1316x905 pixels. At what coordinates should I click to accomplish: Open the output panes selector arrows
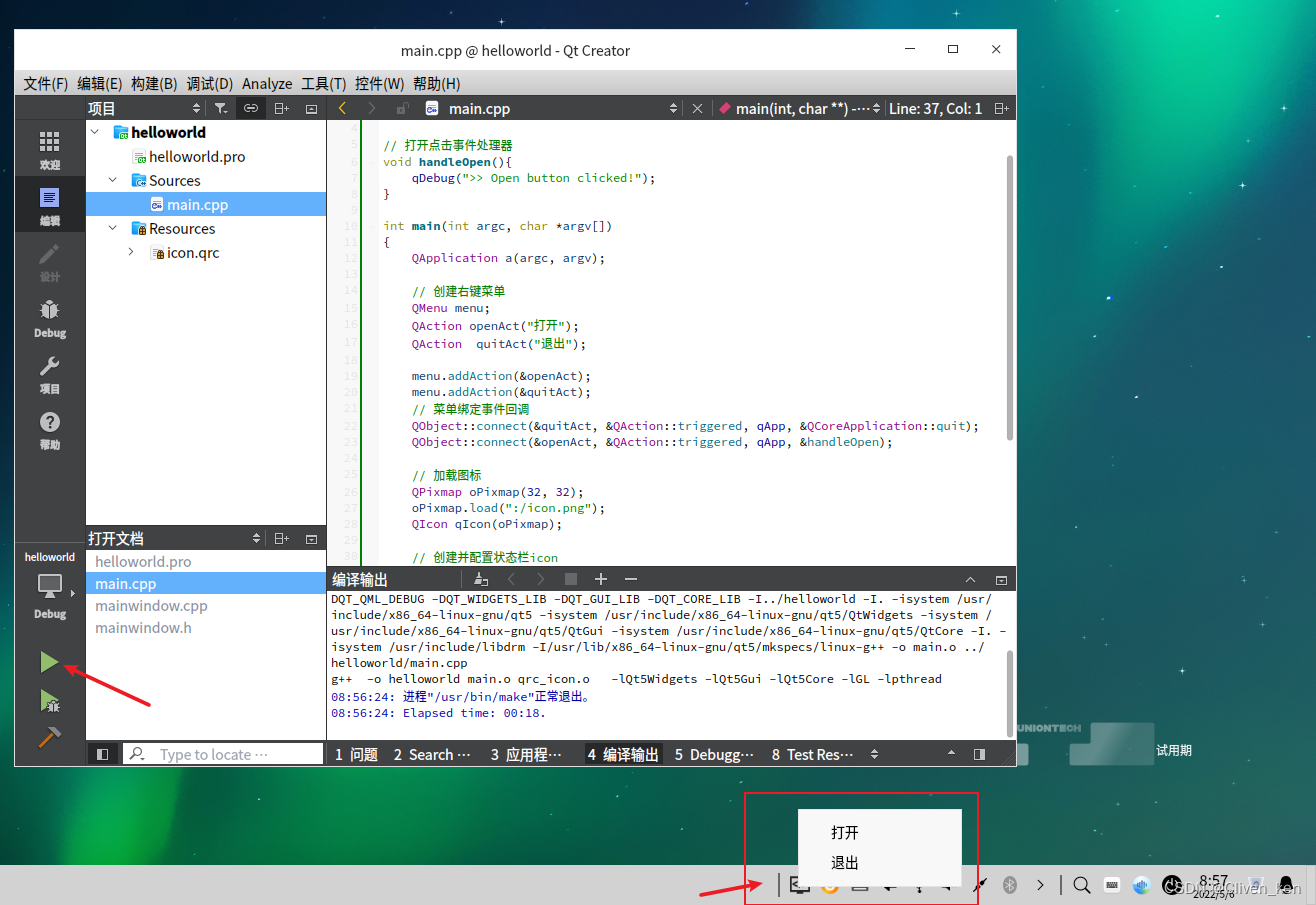click(x=874, y=754)
